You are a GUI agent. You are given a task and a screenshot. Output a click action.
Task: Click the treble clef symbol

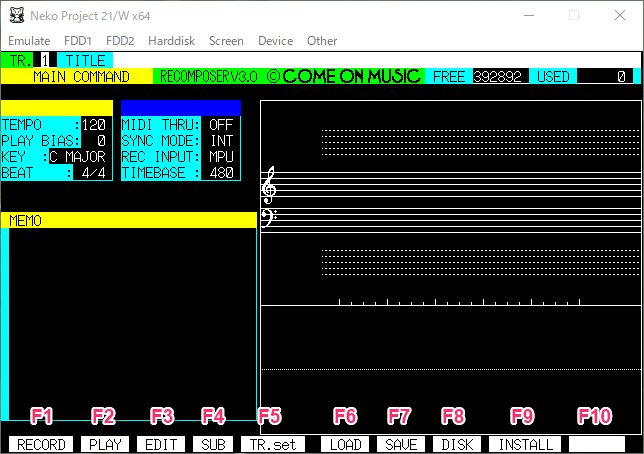(269, 185)
